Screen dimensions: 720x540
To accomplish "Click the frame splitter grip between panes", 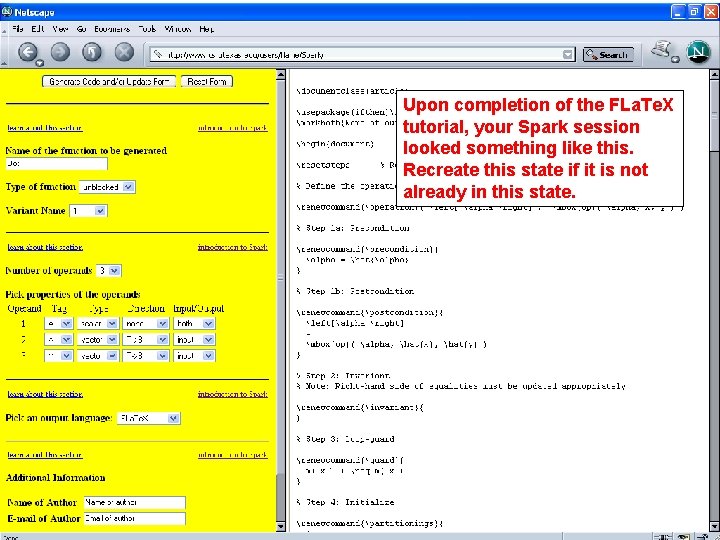I will pyautogui.click(x=281, y=278).
